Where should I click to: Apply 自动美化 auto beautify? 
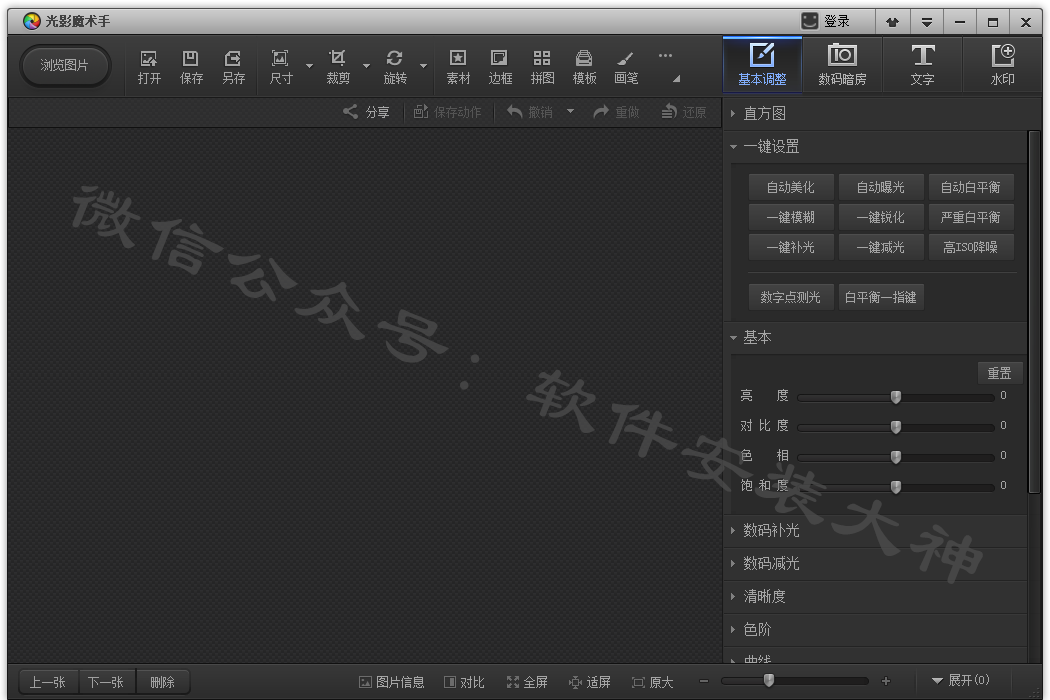pos(791,187)
